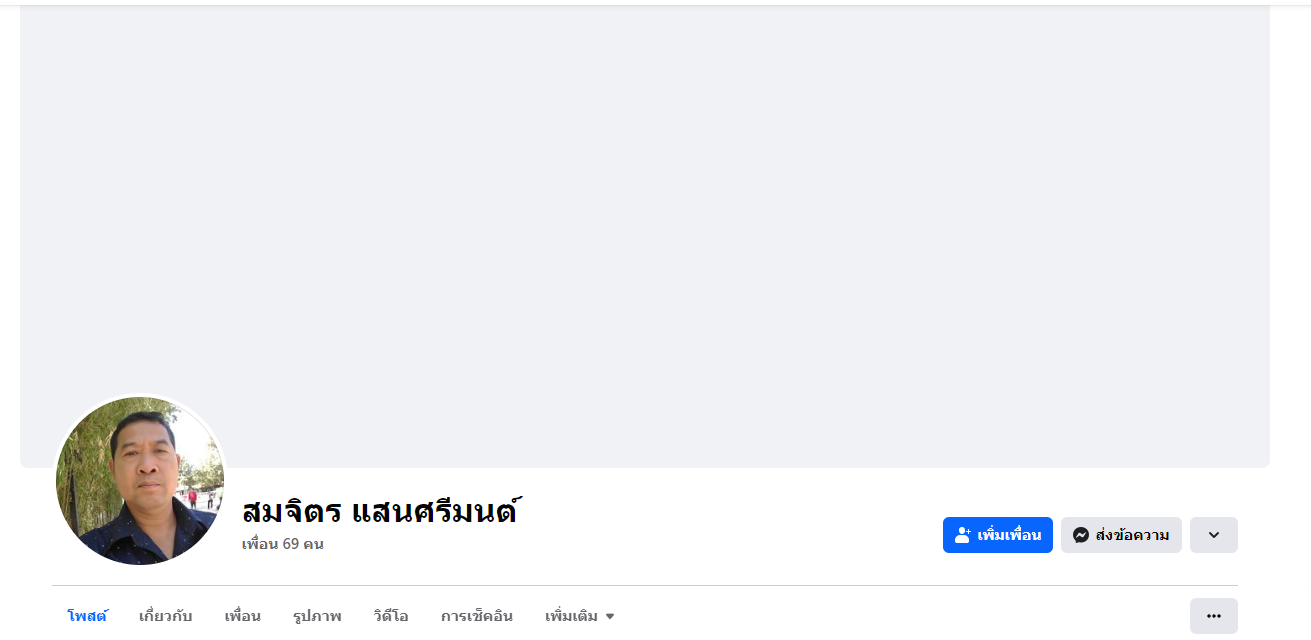Click the เพื่อน 69 คน friends count link

pos(282,544)
